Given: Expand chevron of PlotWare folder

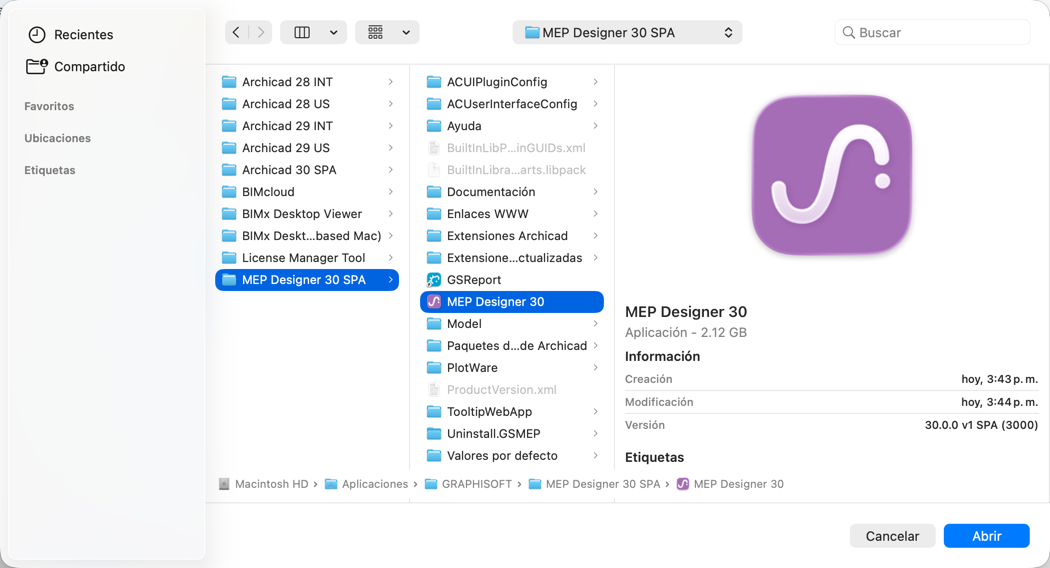Looking at the screenshot, I should (x=595, y=368).
